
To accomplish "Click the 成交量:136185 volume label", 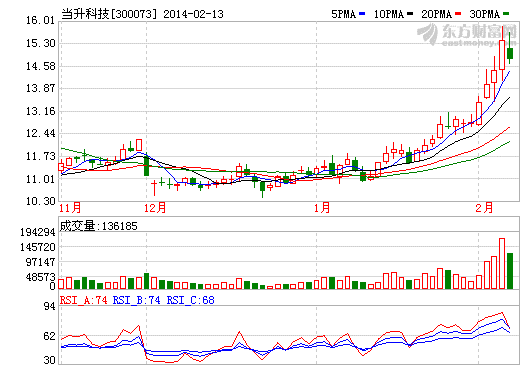I will click(99, 226).
